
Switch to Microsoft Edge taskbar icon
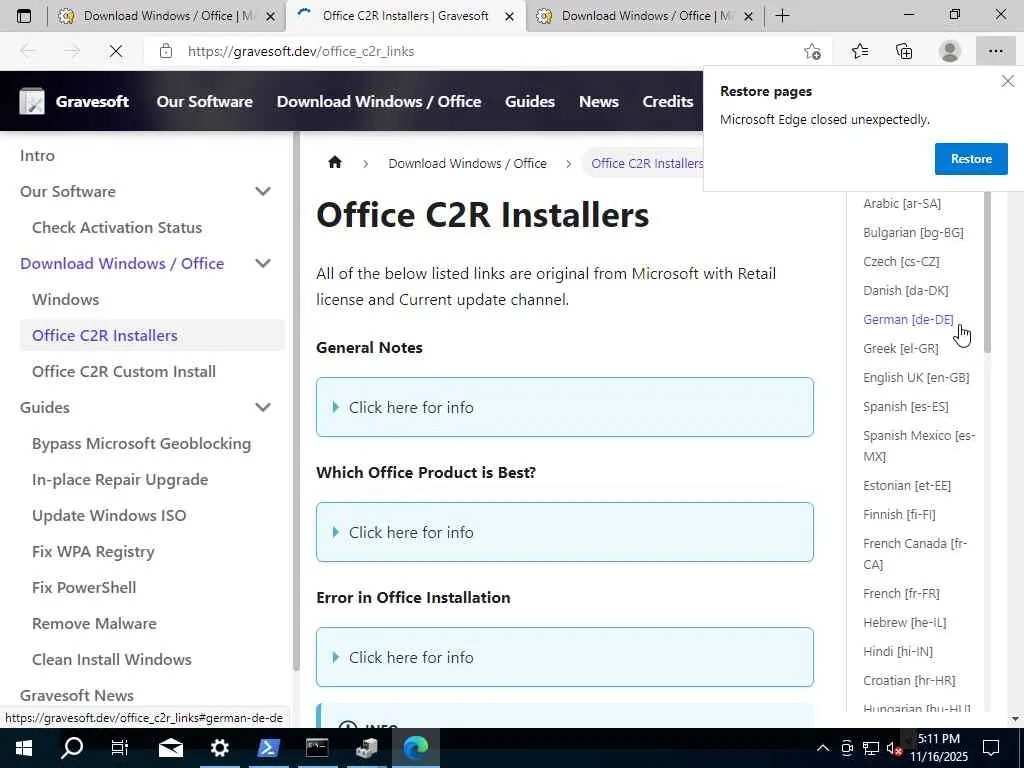415,748
